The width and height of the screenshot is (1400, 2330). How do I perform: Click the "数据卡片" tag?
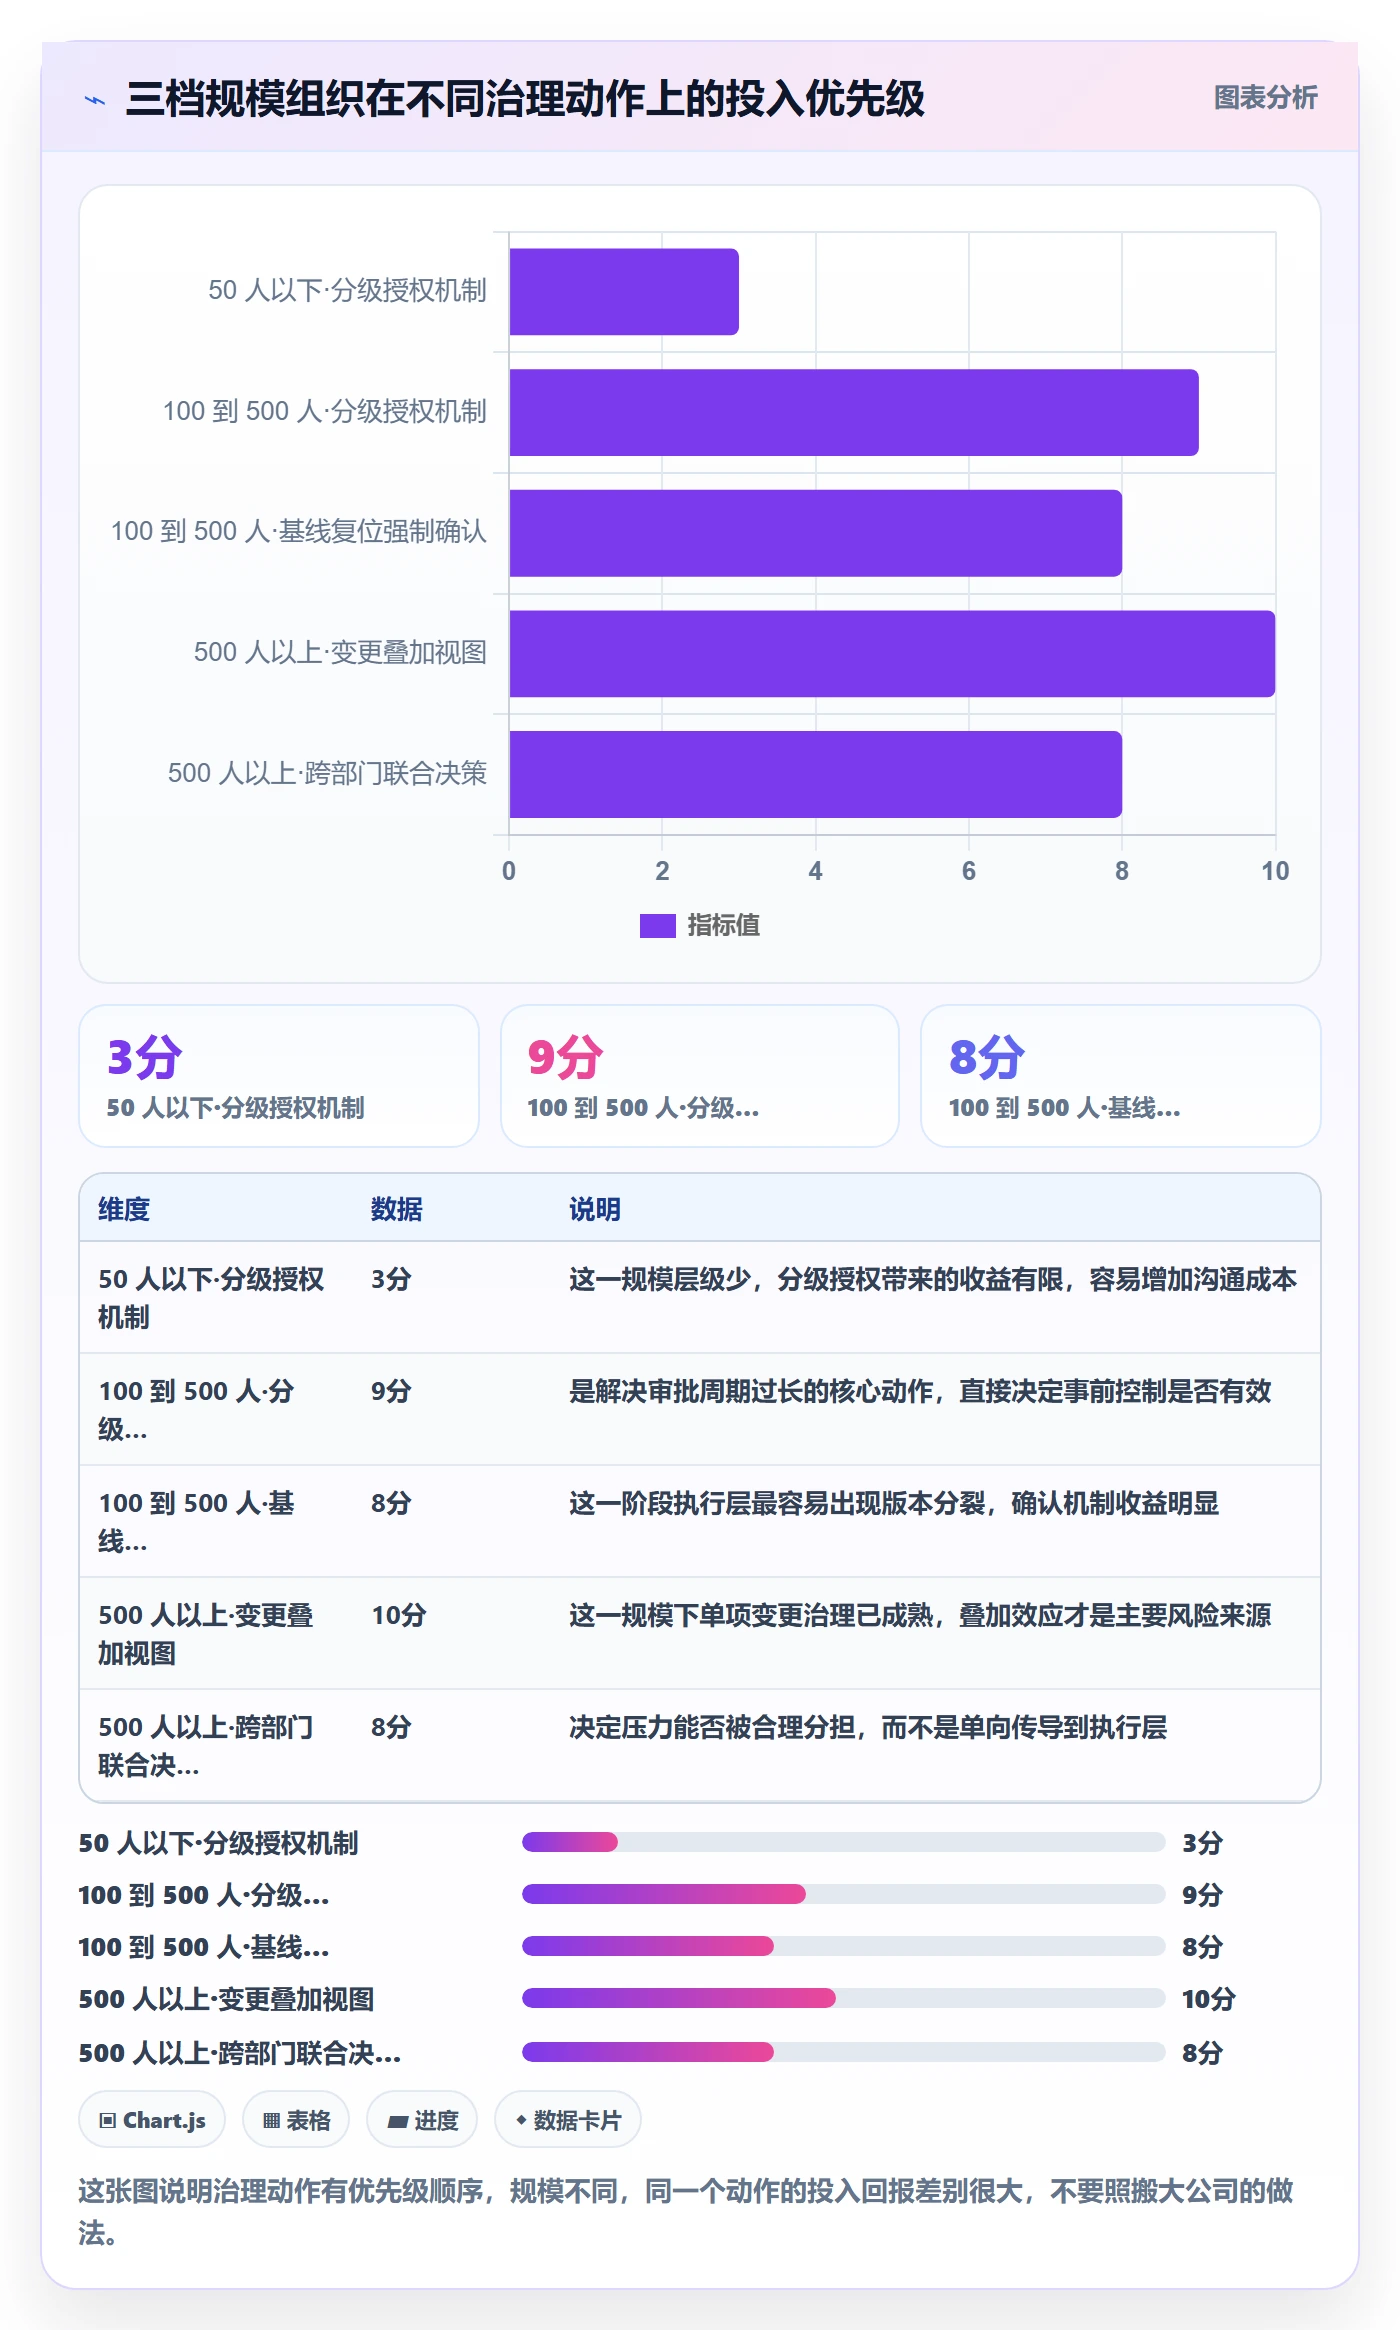[x=568, y=2120]
